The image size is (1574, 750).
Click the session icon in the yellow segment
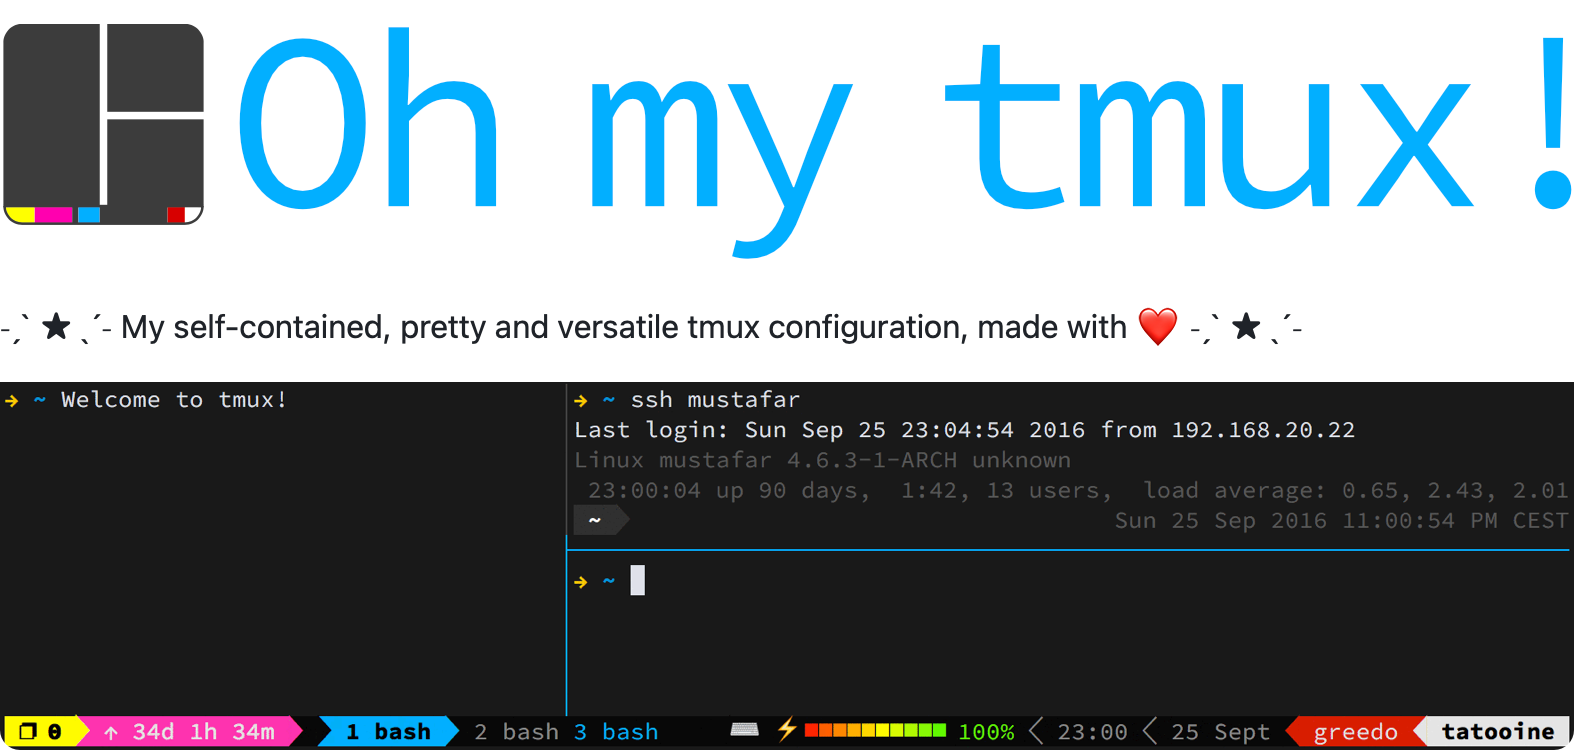[x=28, y=731]
